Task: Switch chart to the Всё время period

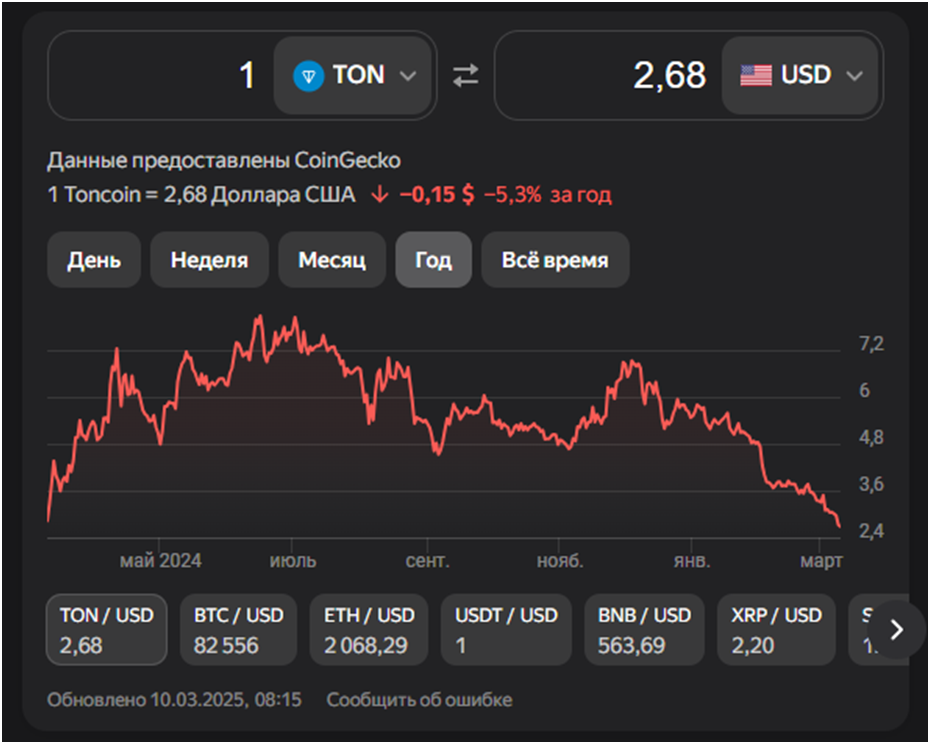Action: (x=555, y=260)
